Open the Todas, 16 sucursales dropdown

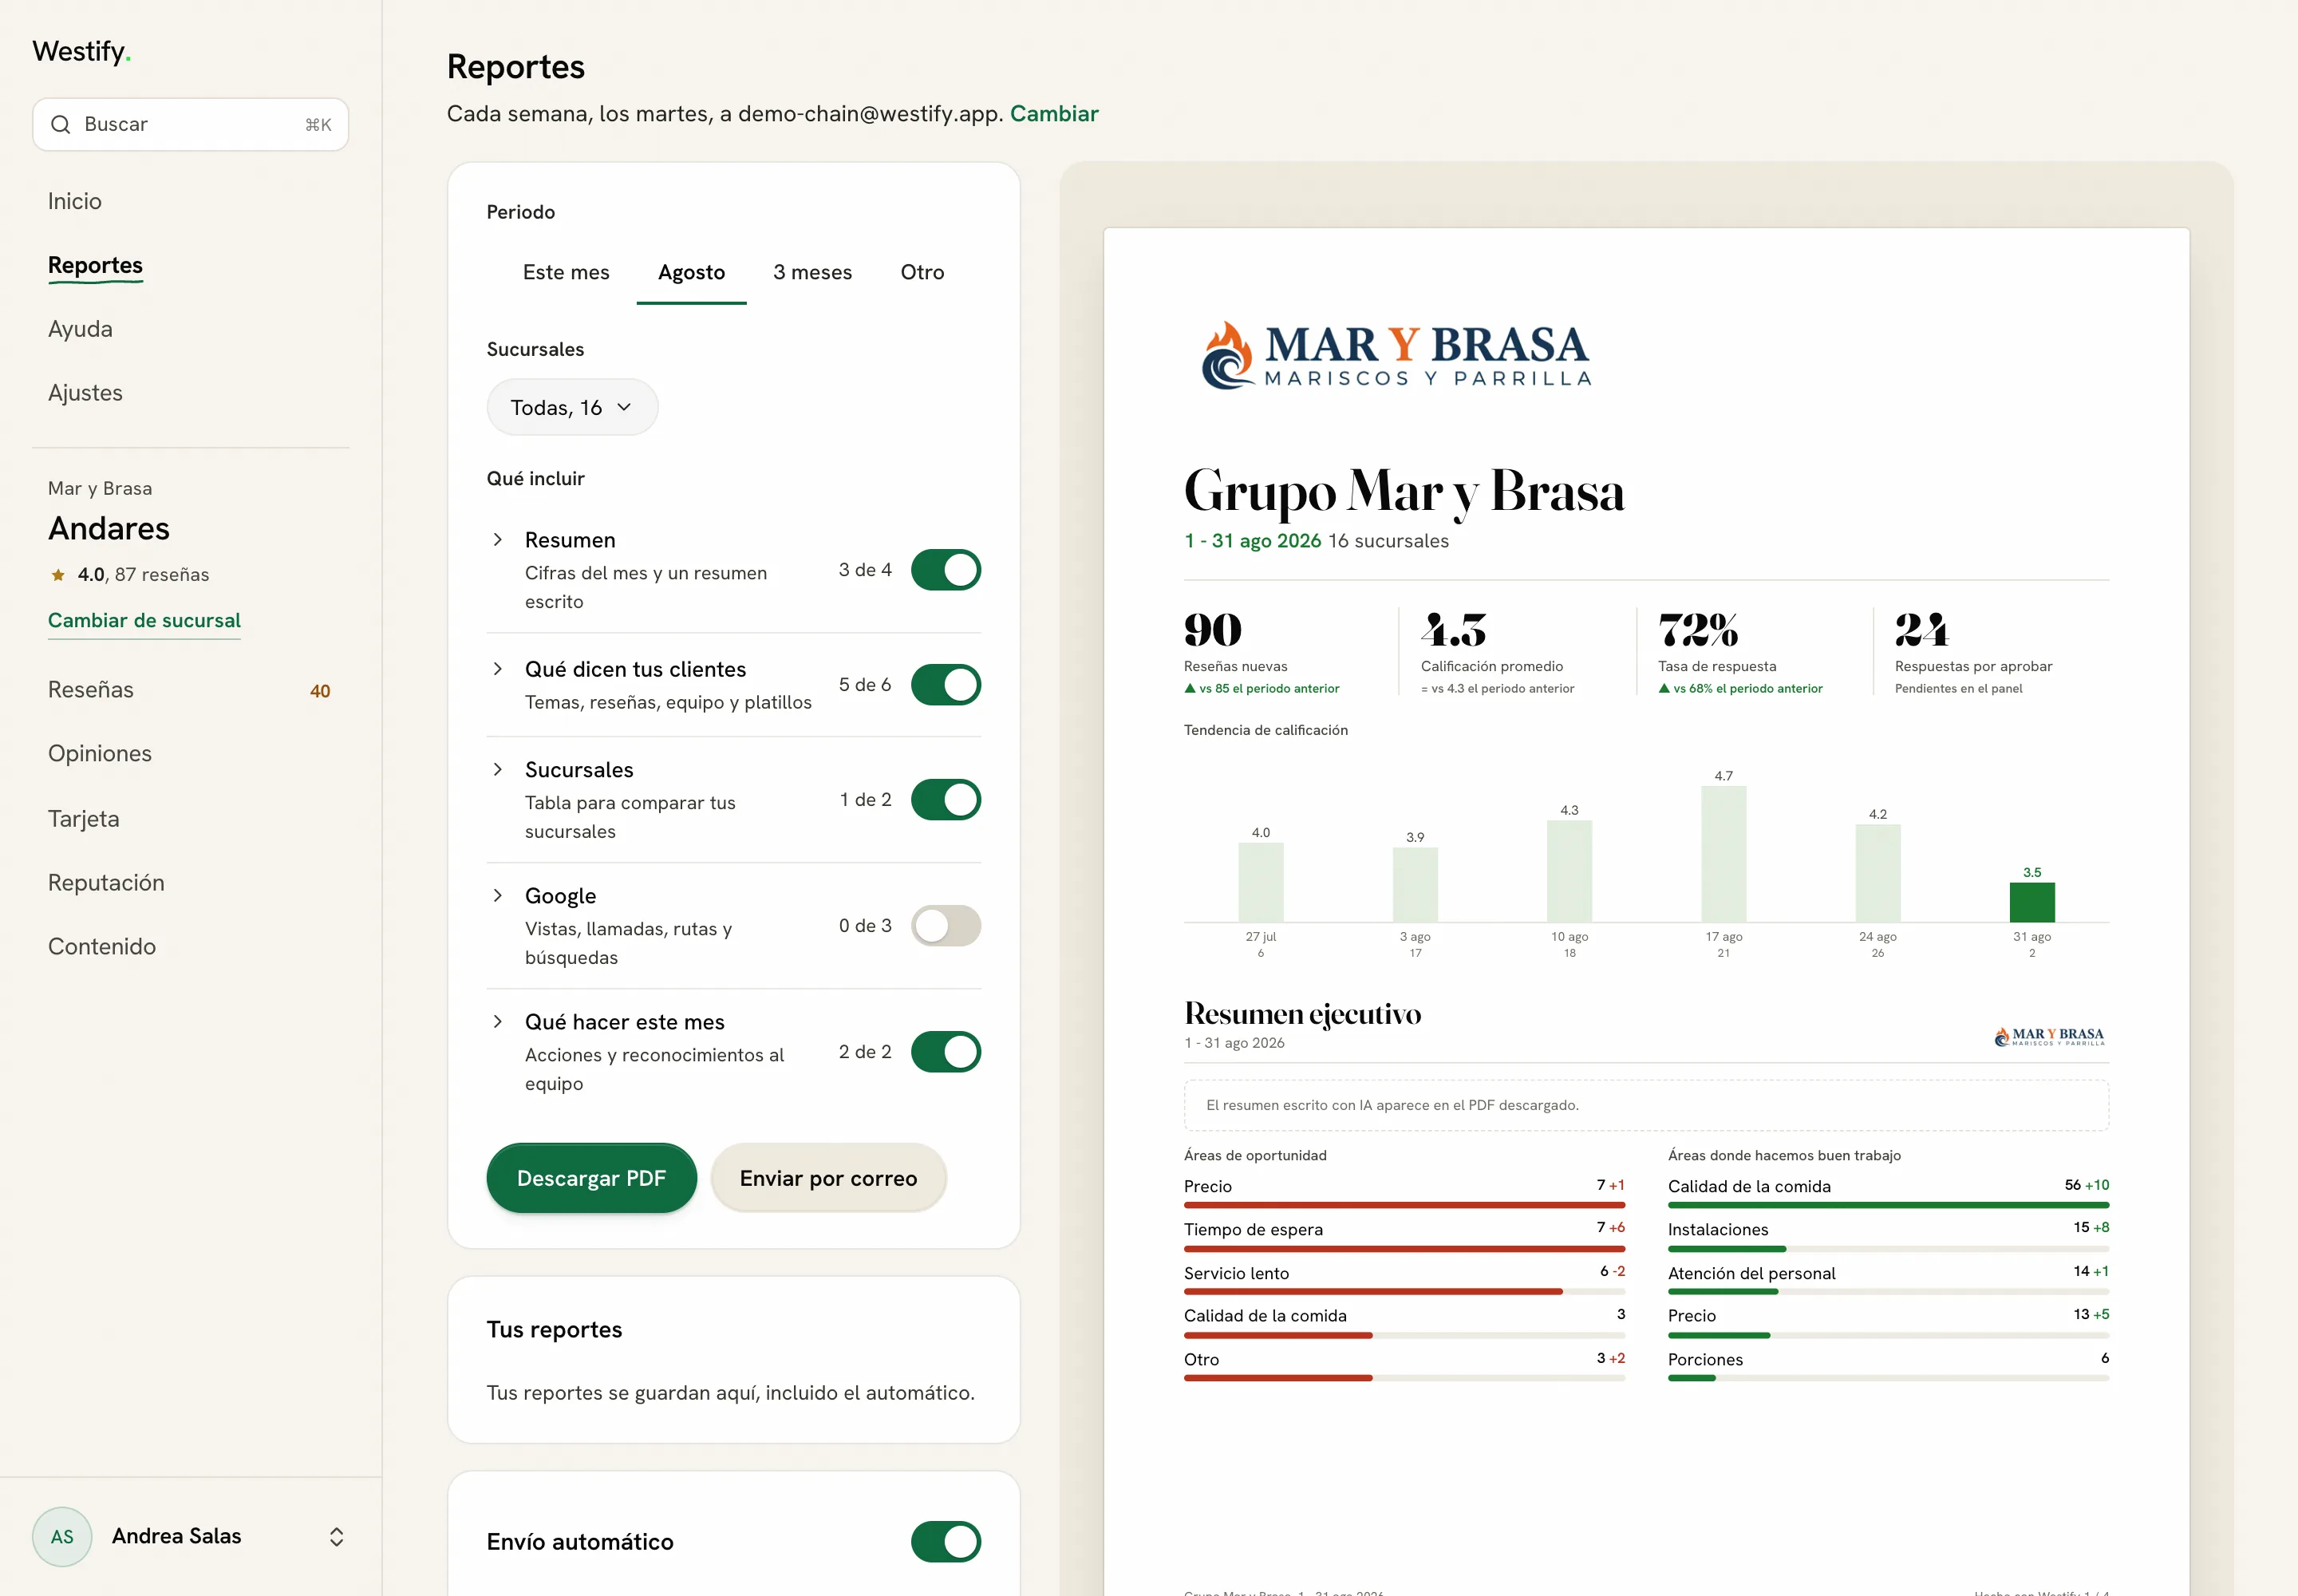[x=572, y=407]
